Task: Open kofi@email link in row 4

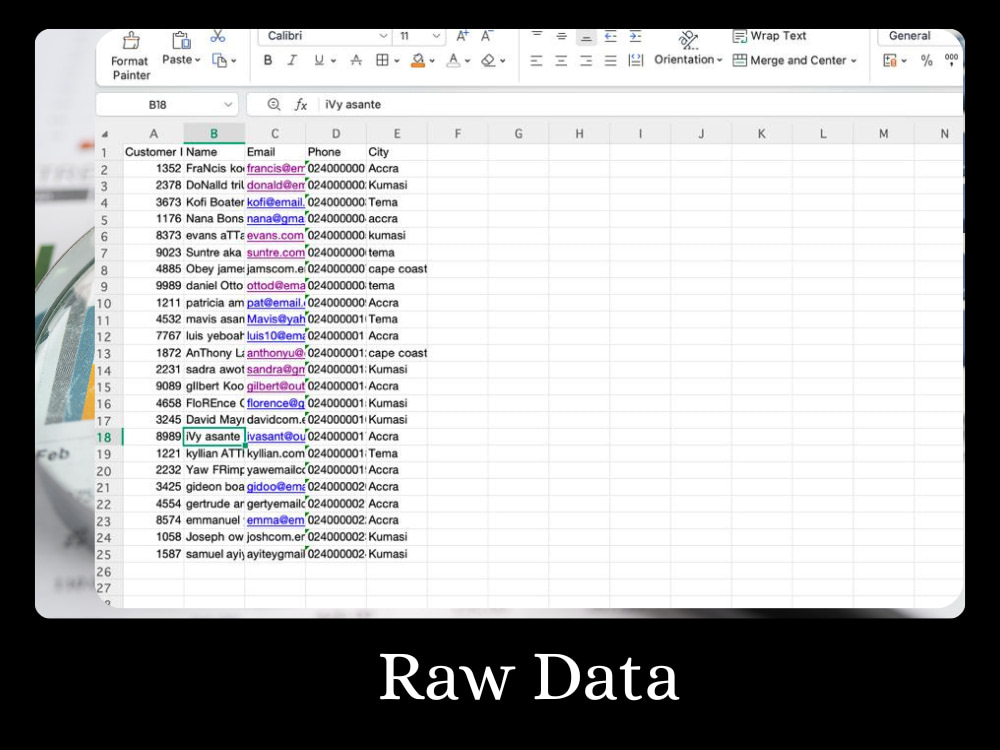Action: pyautogui.click(x=276, y=202)
